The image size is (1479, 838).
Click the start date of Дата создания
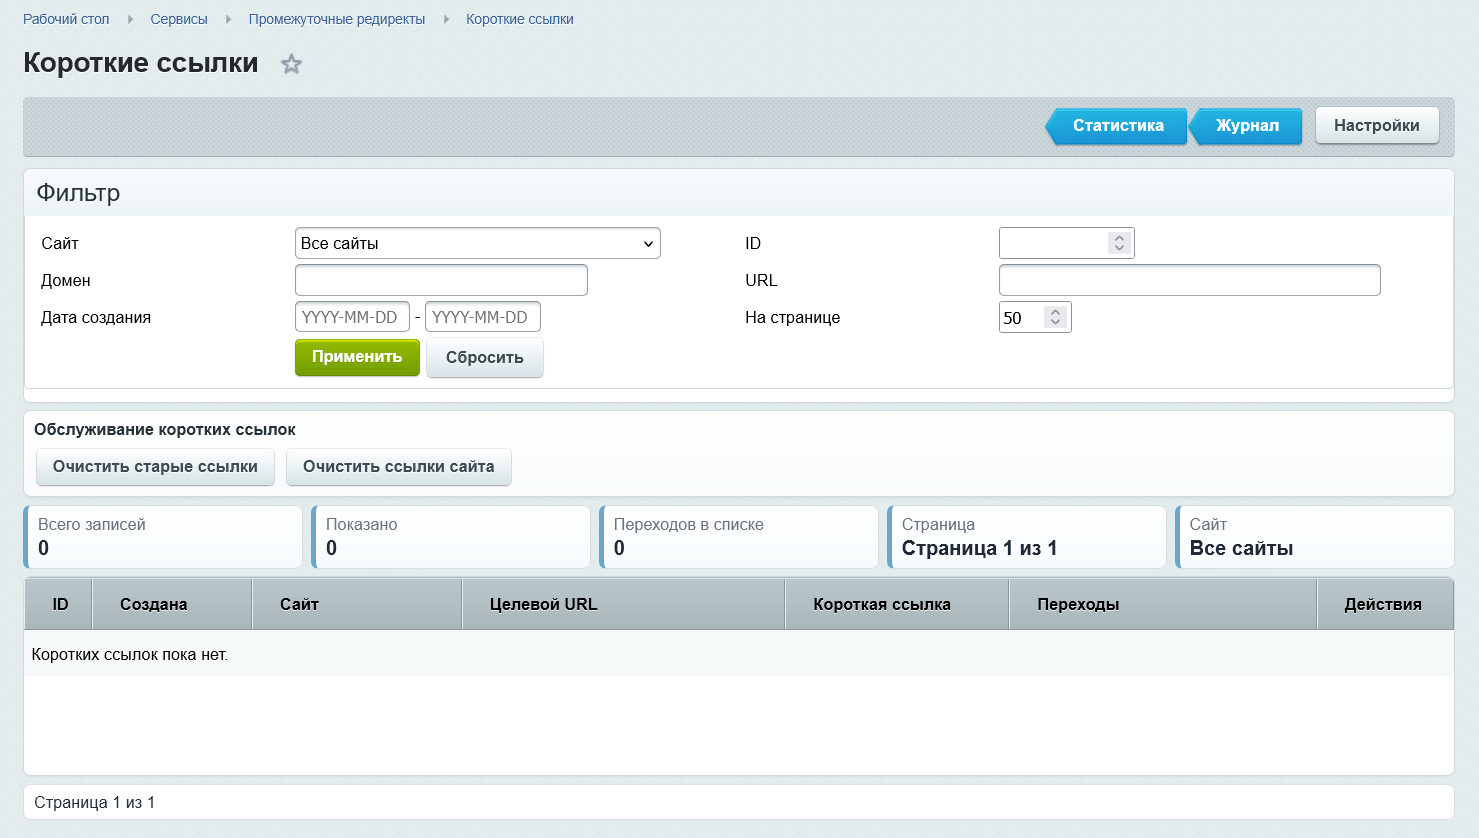pyautogui.click(x=352, y=317)
